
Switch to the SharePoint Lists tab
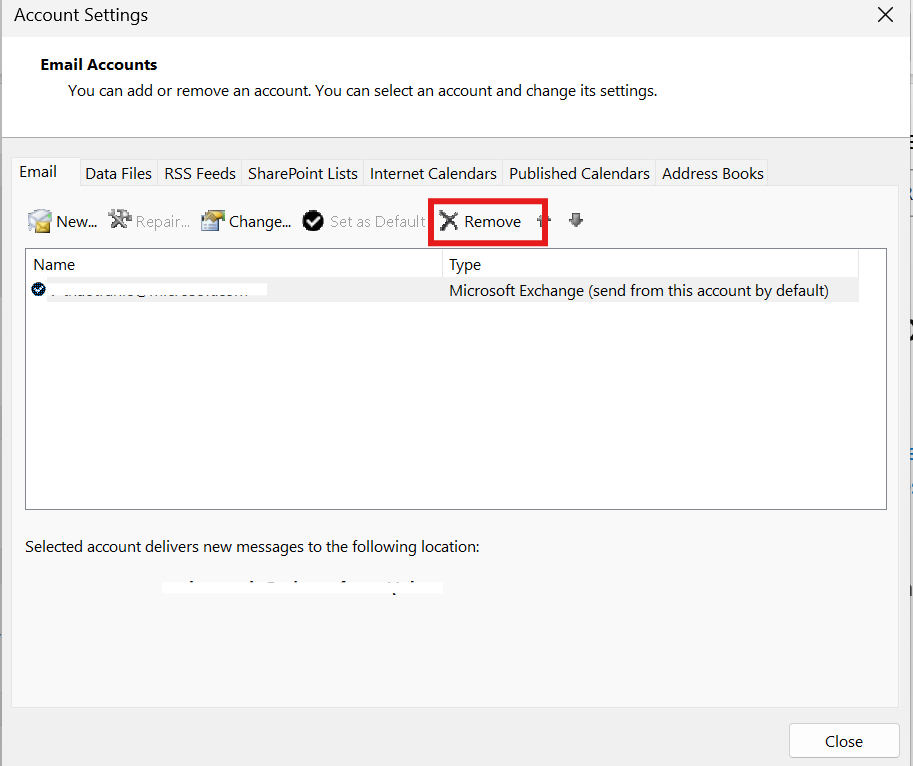click(303, 173)
